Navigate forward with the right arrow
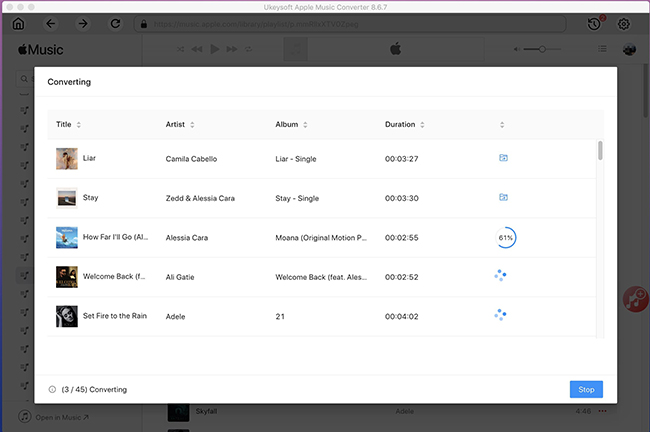Image resolution: width=650 pixels, height=432 pixels. (x=83, y=24)
